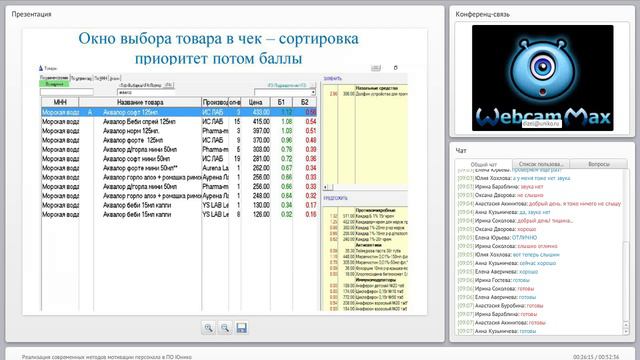
Task: Open the WebcamMax video feed thumbnail
Action: pyautogui.click(x=542, y=78)
